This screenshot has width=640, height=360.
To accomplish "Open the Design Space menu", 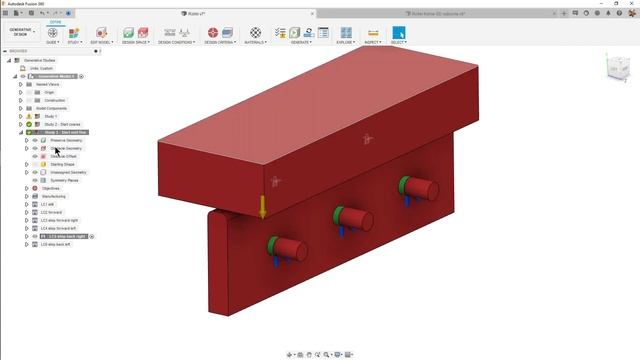I will click(136, 42).
